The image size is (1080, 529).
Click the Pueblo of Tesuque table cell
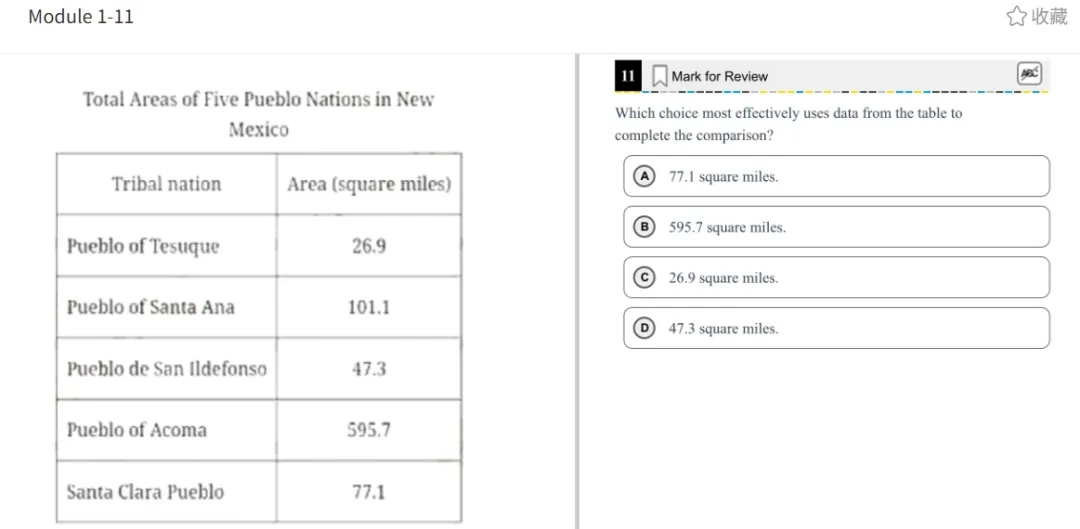(143, 246)
